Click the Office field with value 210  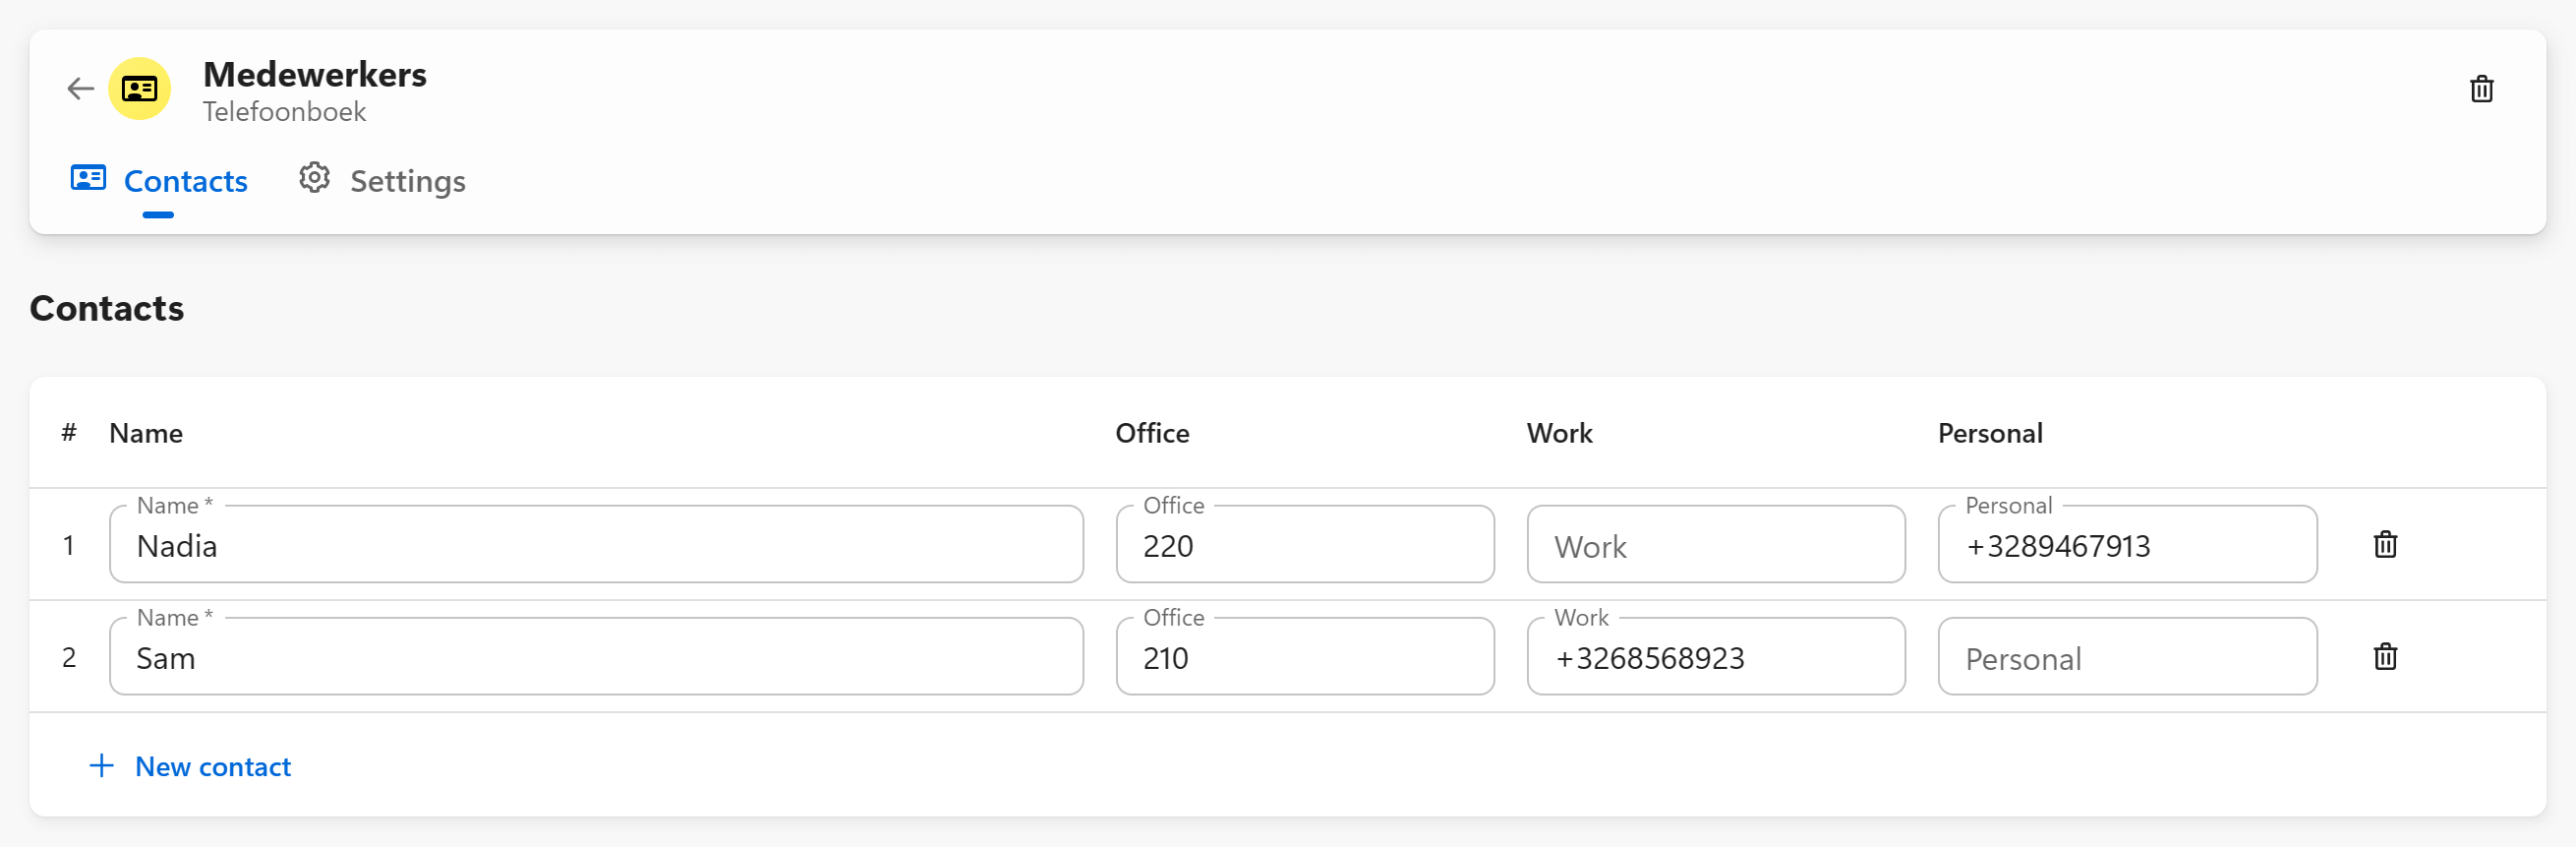click(x=1304, y=658)
